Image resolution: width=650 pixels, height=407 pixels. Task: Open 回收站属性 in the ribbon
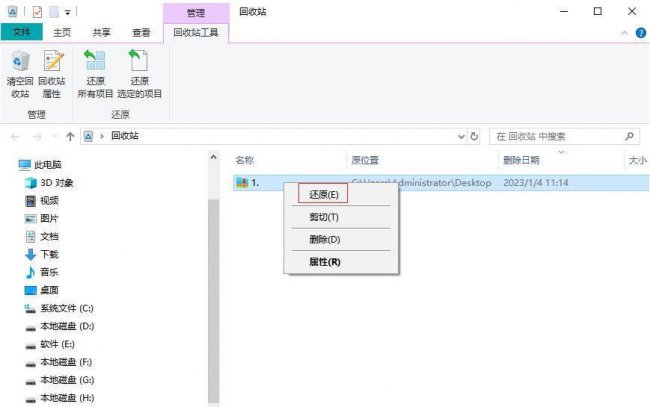coord(52,74)
